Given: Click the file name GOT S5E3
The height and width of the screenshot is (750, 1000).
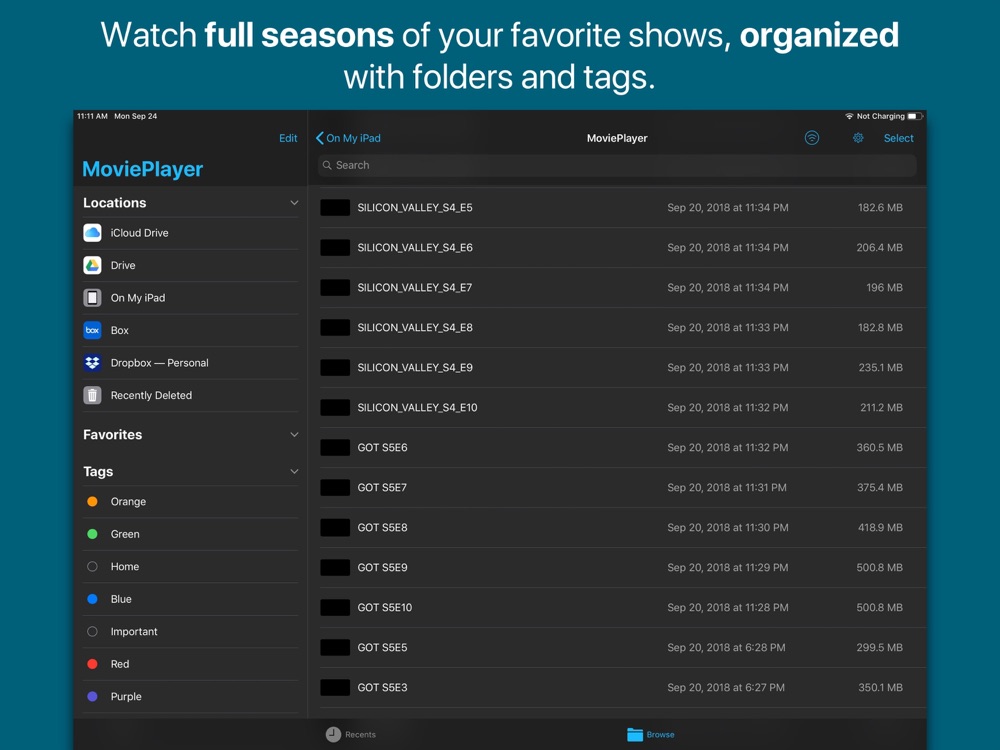Looking at the screenshot, I should (382, 688).
